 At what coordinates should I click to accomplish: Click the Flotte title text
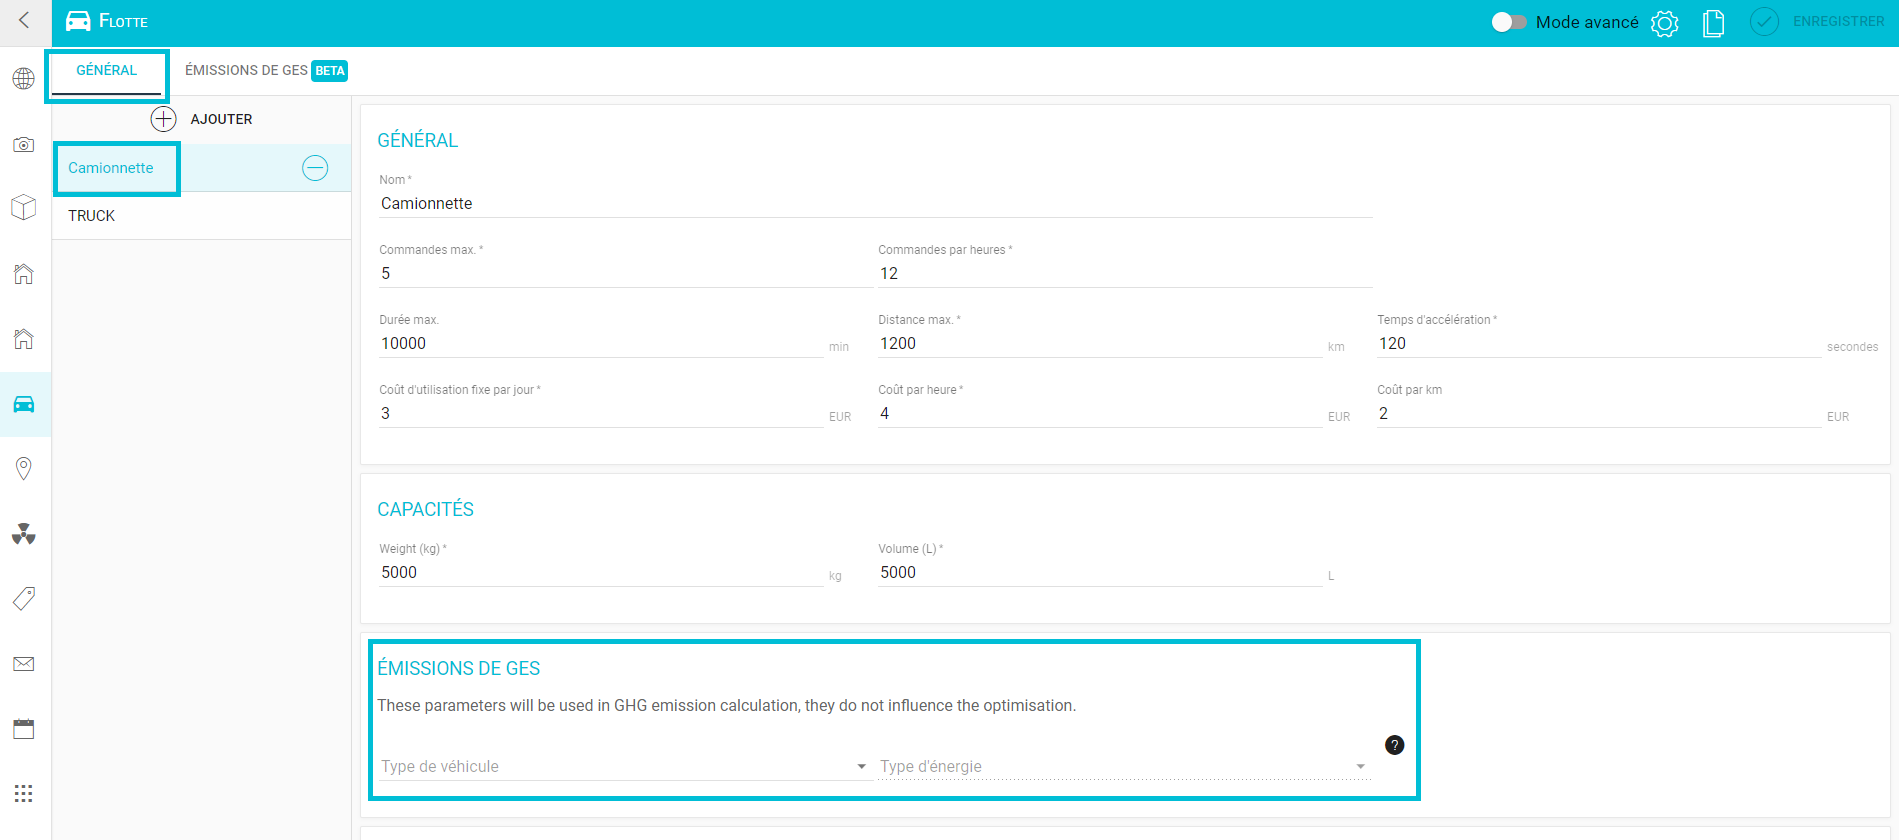(x=123, y=21)
